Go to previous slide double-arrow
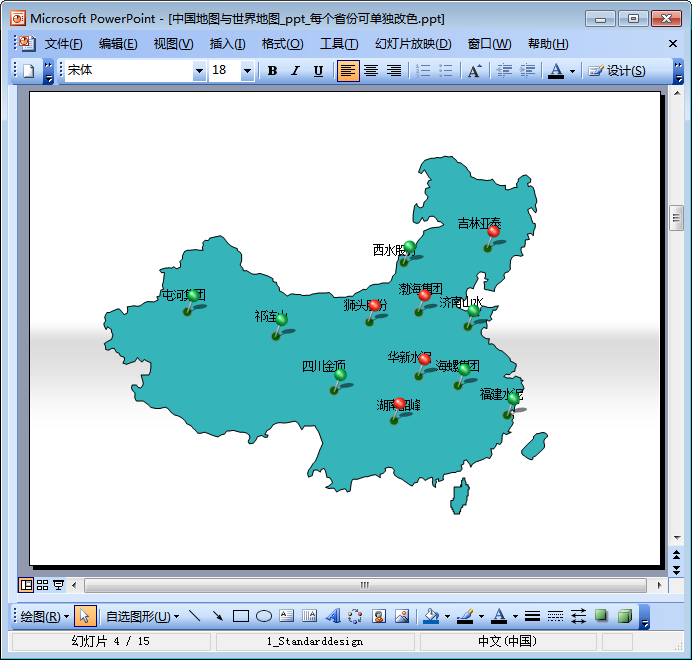Image resolution: width=692 pixels, height=660 pixels. [x=677, y=554]
